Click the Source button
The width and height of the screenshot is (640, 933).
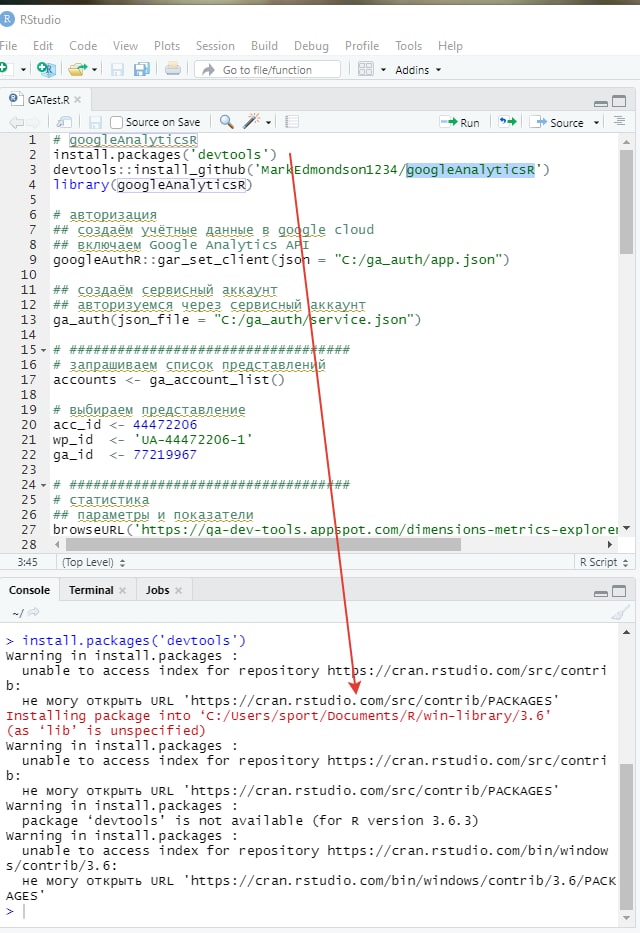pyautogui.click(x=557, y=122)
